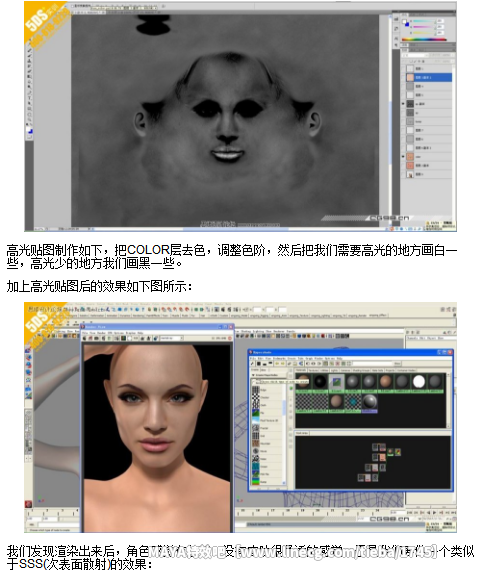The height and width of the screenshot is (571, 479).
Task: Adjust the magenta slider in Photoshop Color panel
Action: click(424, 27)
